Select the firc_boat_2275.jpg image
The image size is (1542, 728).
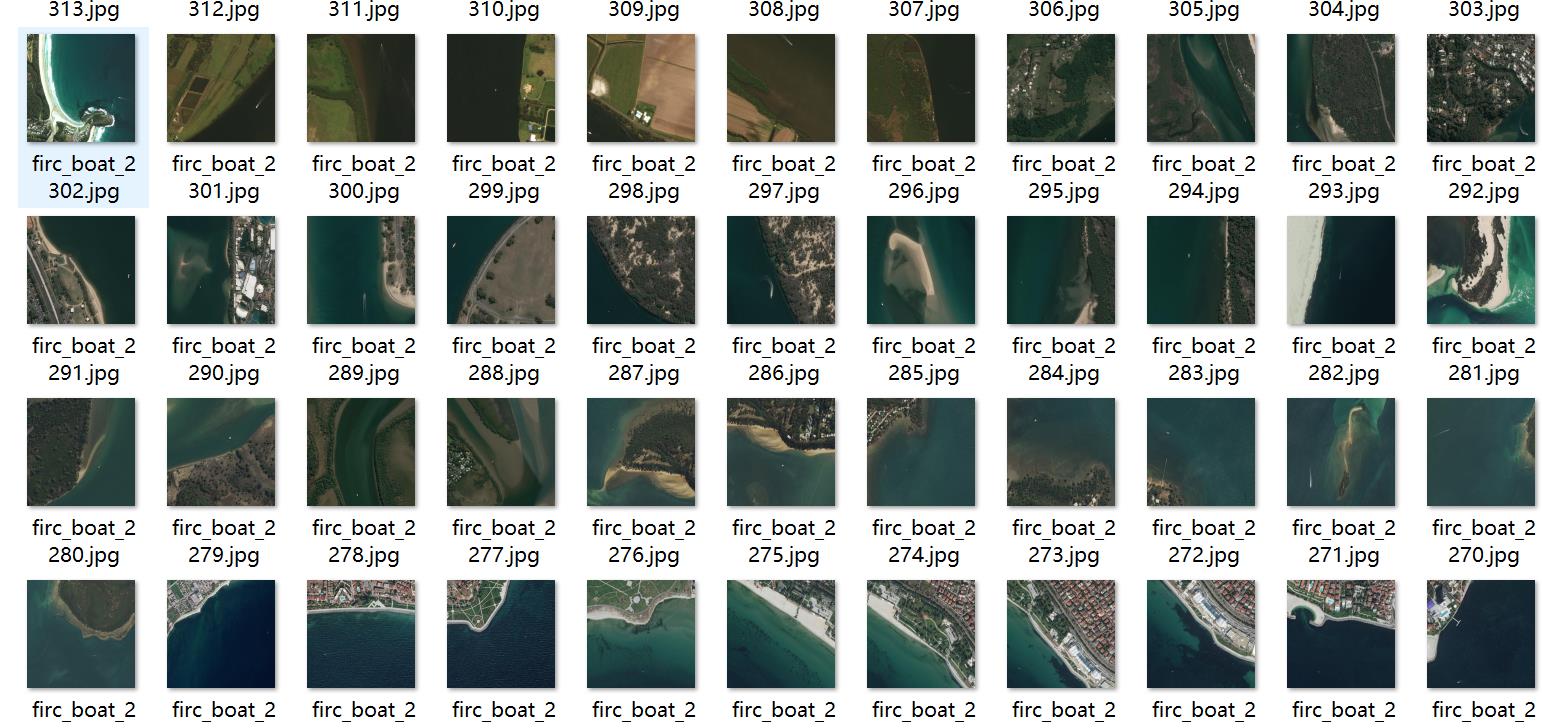781,452
